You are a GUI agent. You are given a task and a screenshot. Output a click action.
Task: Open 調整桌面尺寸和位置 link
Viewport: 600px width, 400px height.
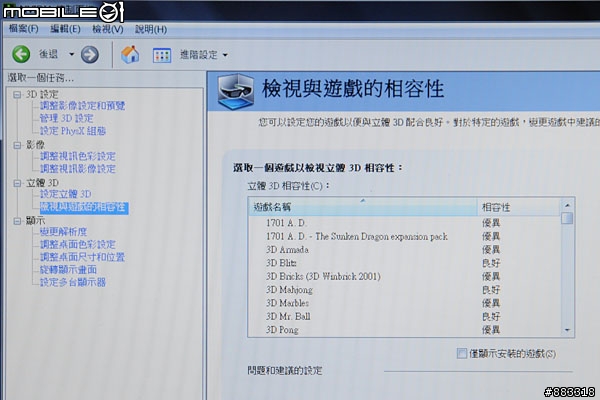coord(83,257)
